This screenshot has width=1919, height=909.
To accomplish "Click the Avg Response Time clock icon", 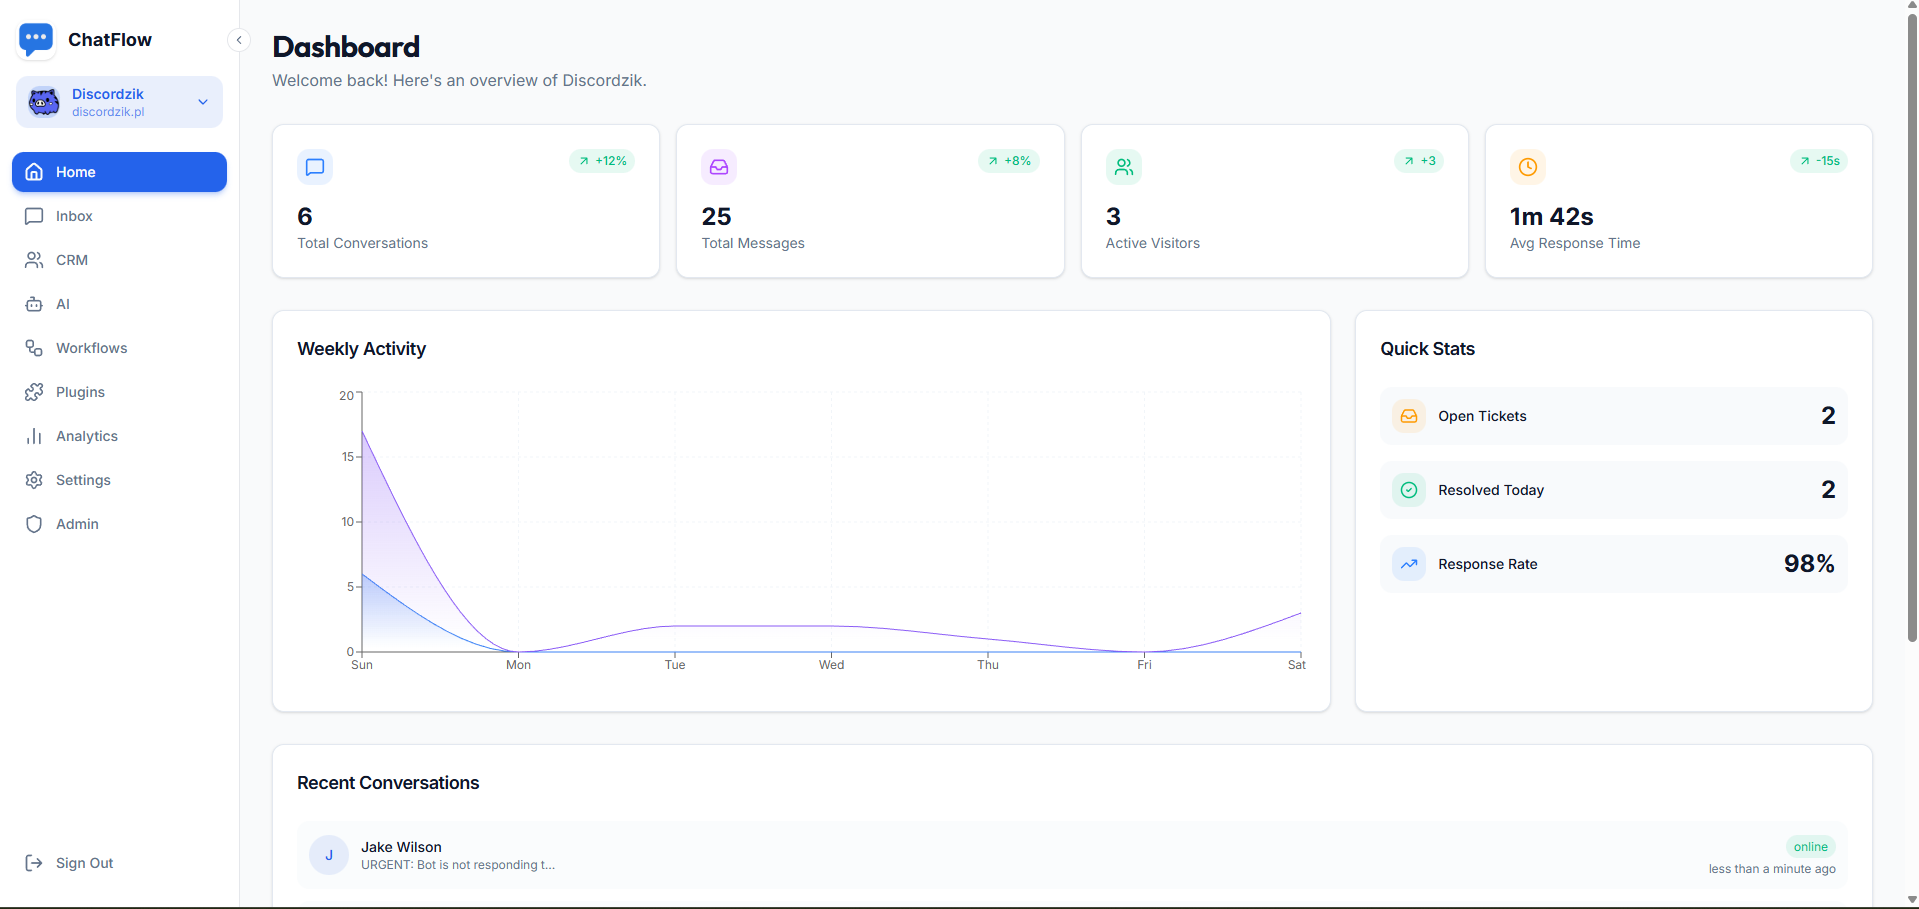I will click(1527, 167).
